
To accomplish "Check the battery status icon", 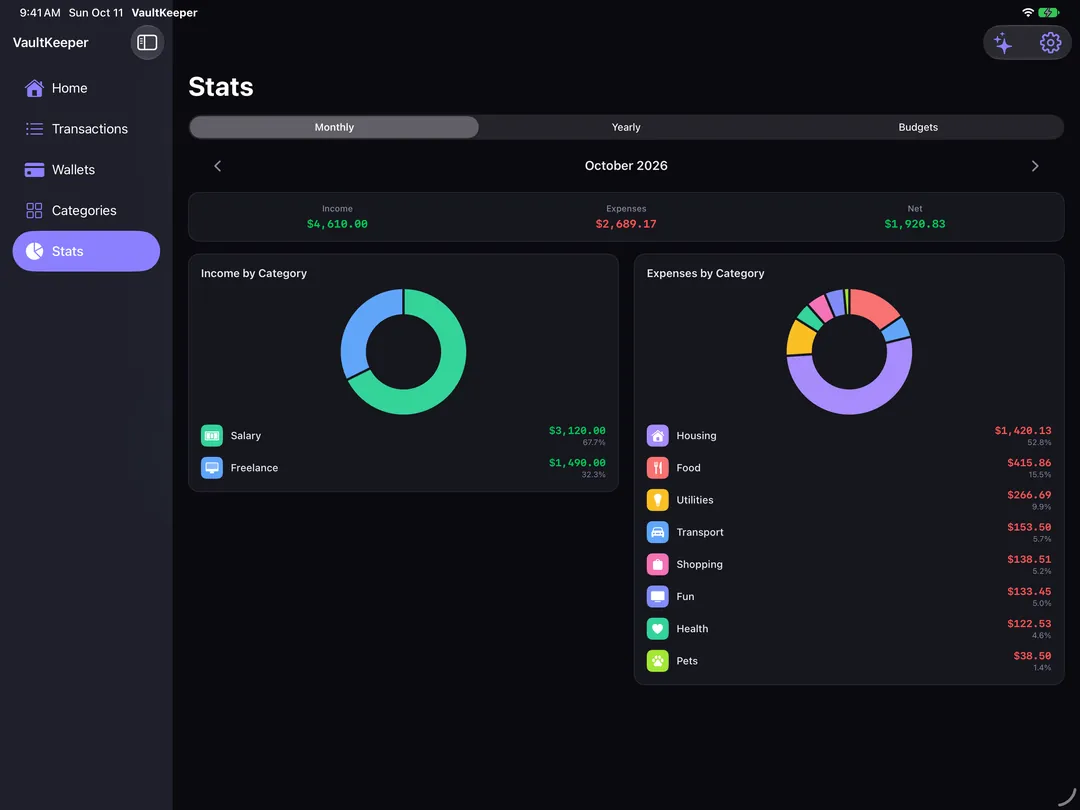I will 1049,12.
